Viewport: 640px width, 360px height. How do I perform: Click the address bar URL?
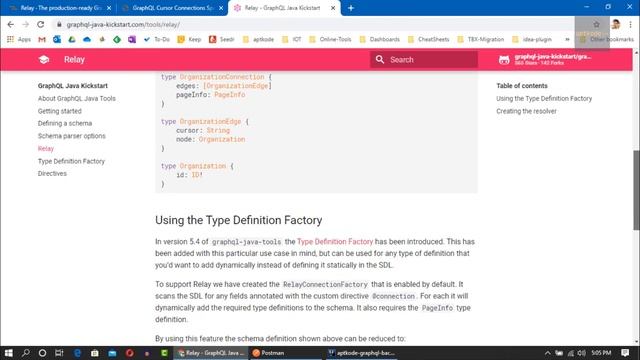[x=123, y=24]
